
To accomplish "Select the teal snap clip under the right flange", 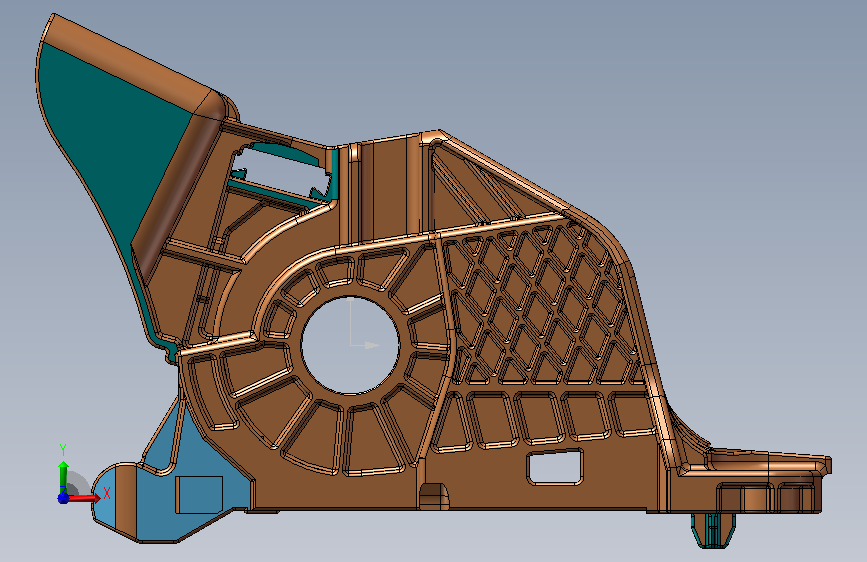I will point(713,530).
